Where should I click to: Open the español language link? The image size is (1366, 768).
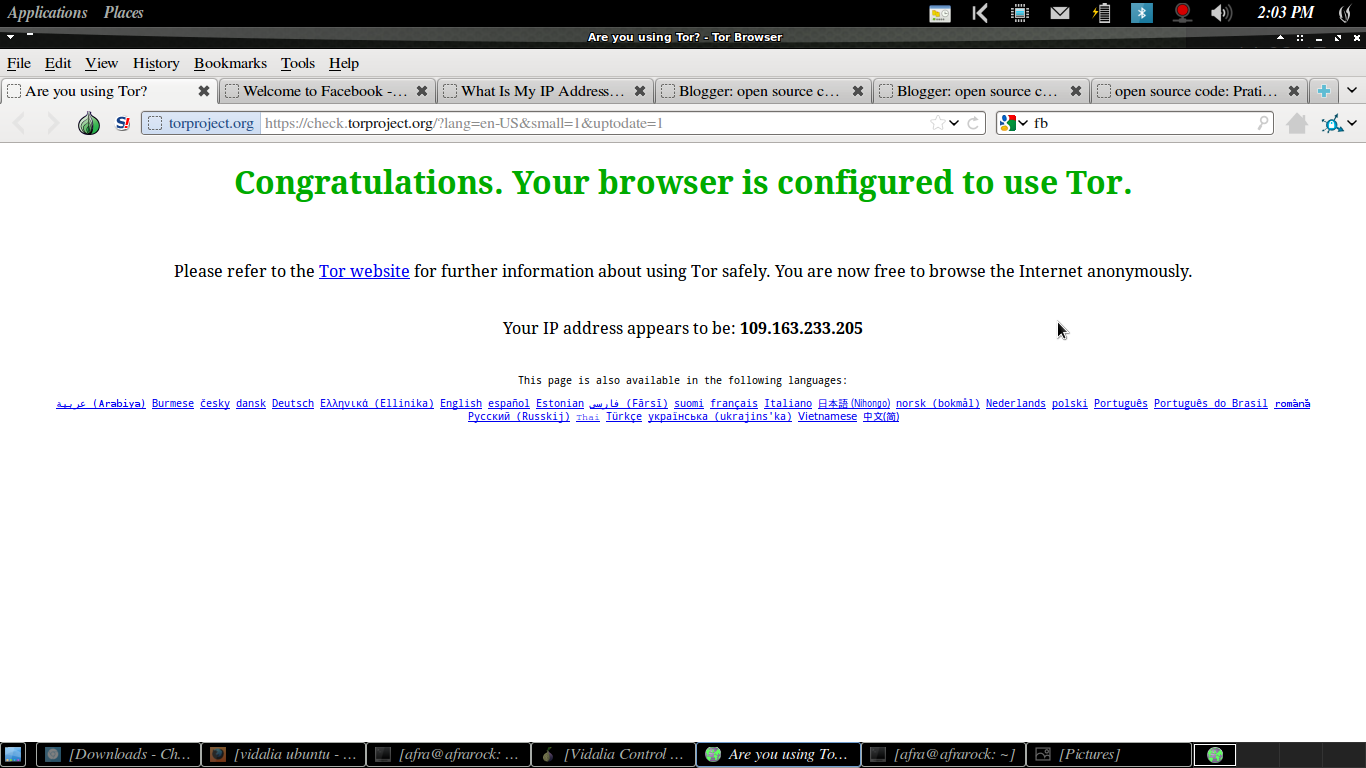click(x=509, y=404)
